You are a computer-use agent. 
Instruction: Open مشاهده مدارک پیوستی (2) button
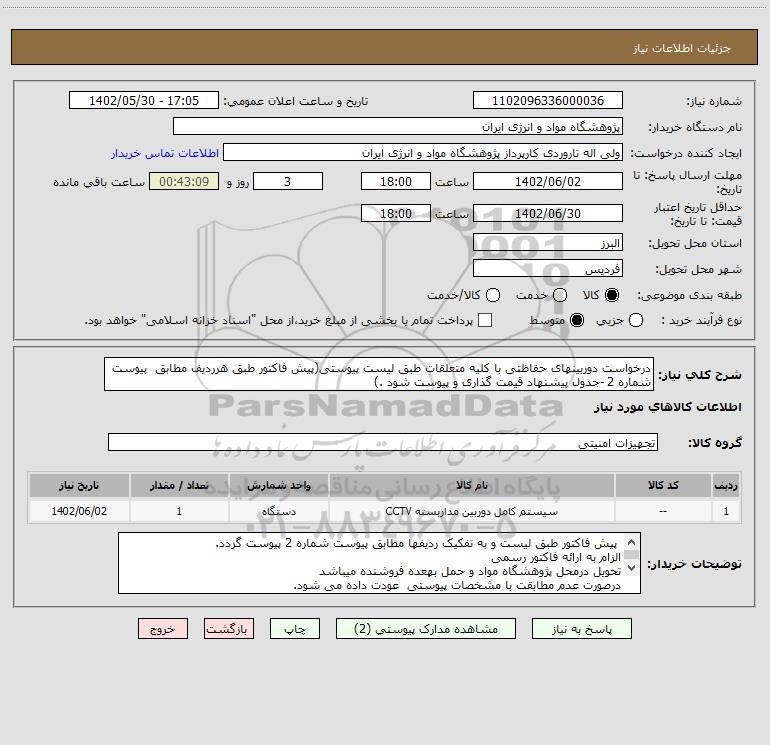pos(426,629)
